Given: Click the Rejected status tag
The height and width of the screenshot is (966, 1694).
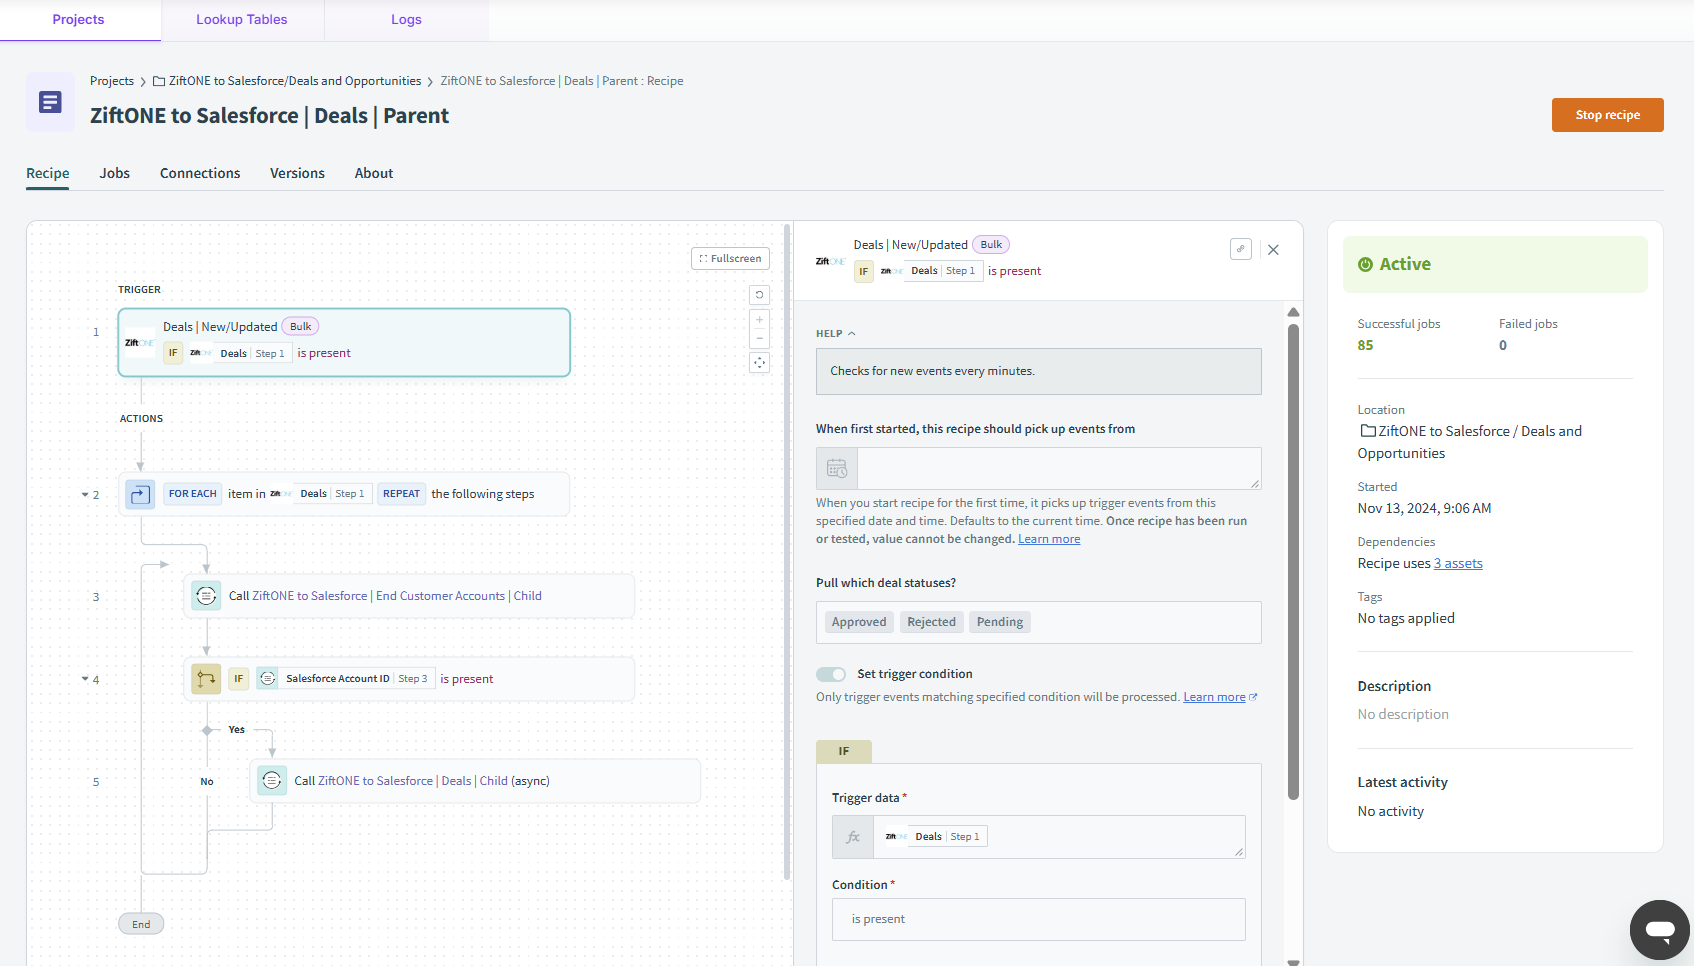Looking at the screenshot, I should pyautogui.click(x=931, y=622).
